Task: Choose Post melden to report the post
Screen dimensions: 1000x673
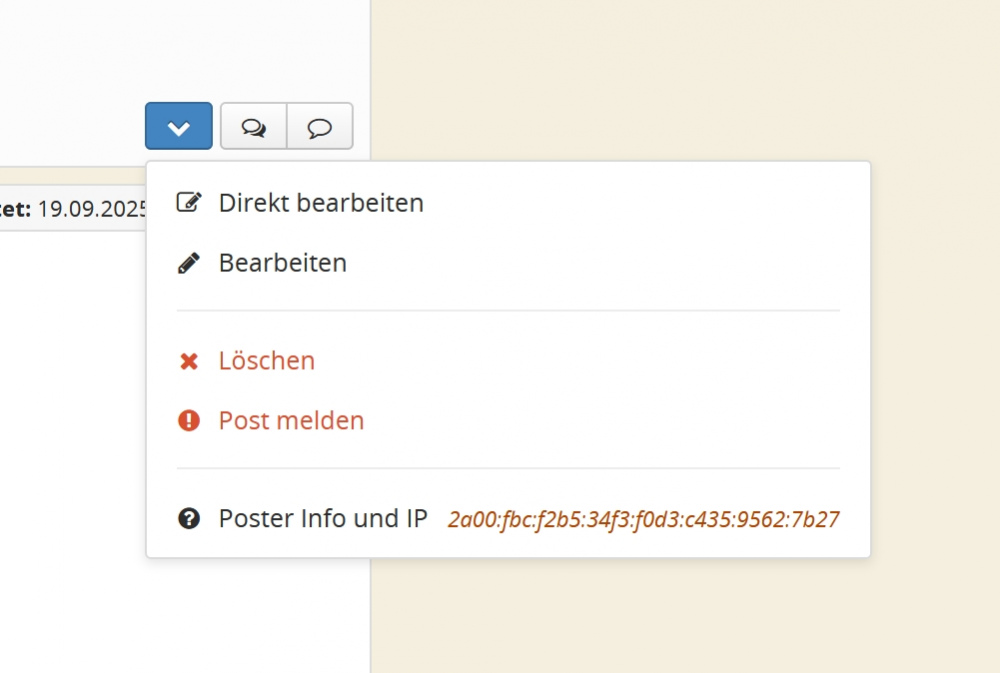Action: pyautogui.click(x=291, y=421)
